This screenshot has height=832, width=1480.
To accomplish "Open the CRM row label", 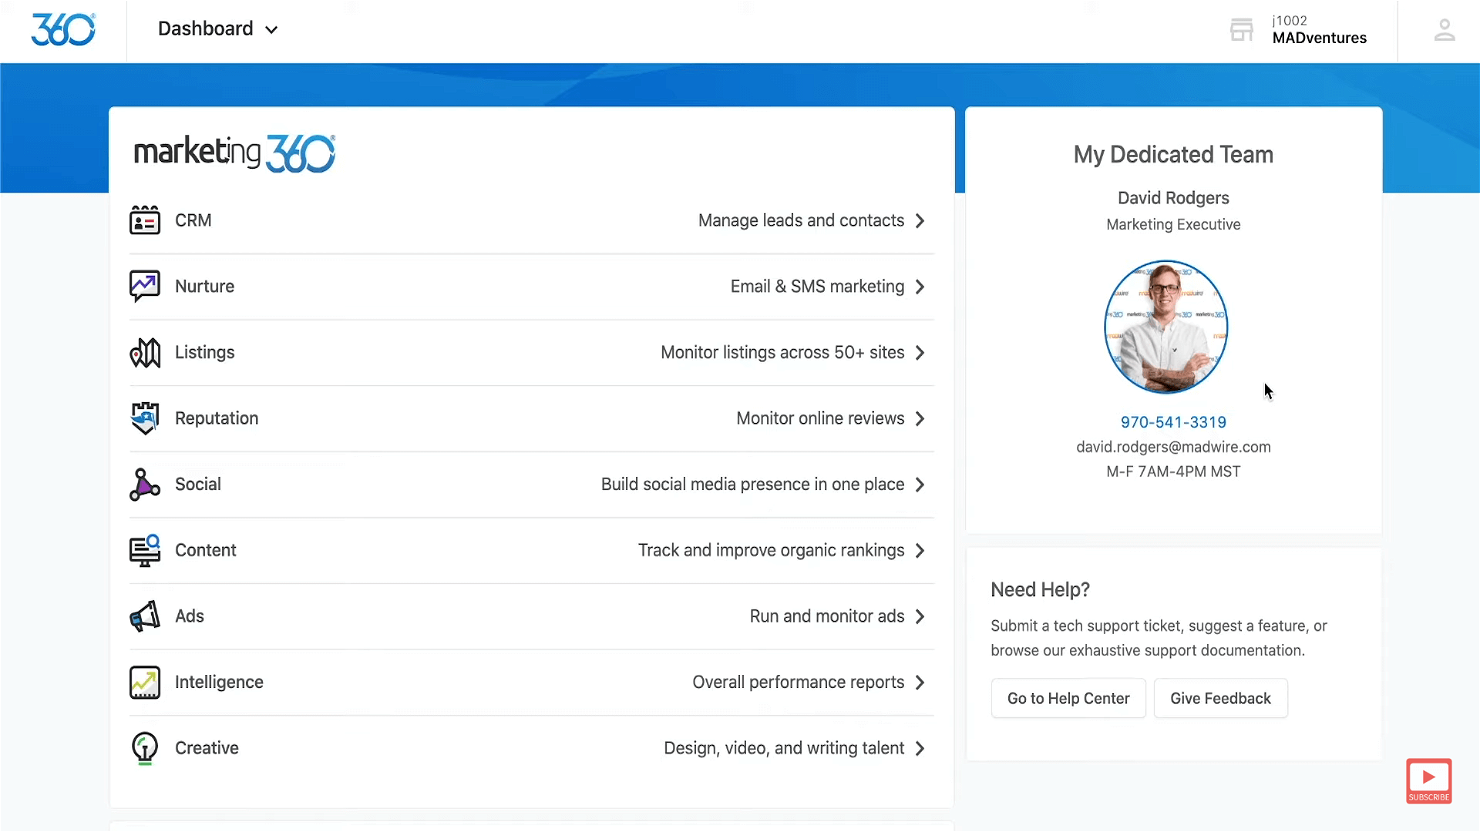I will click(x=193, y=220).
